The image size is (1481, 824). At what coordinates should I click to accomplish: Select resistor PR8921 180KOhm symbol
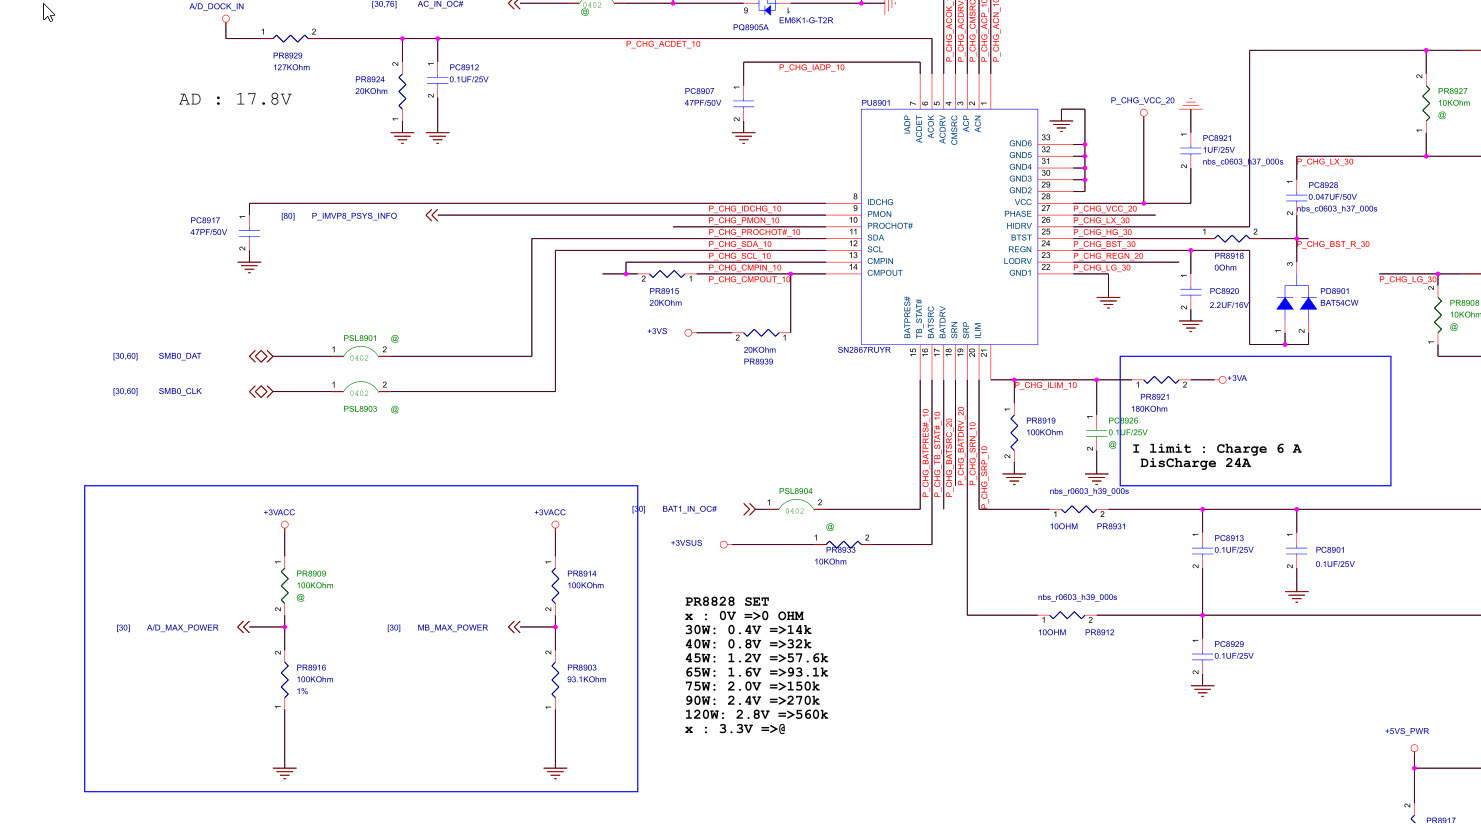tap(1160, 380)
